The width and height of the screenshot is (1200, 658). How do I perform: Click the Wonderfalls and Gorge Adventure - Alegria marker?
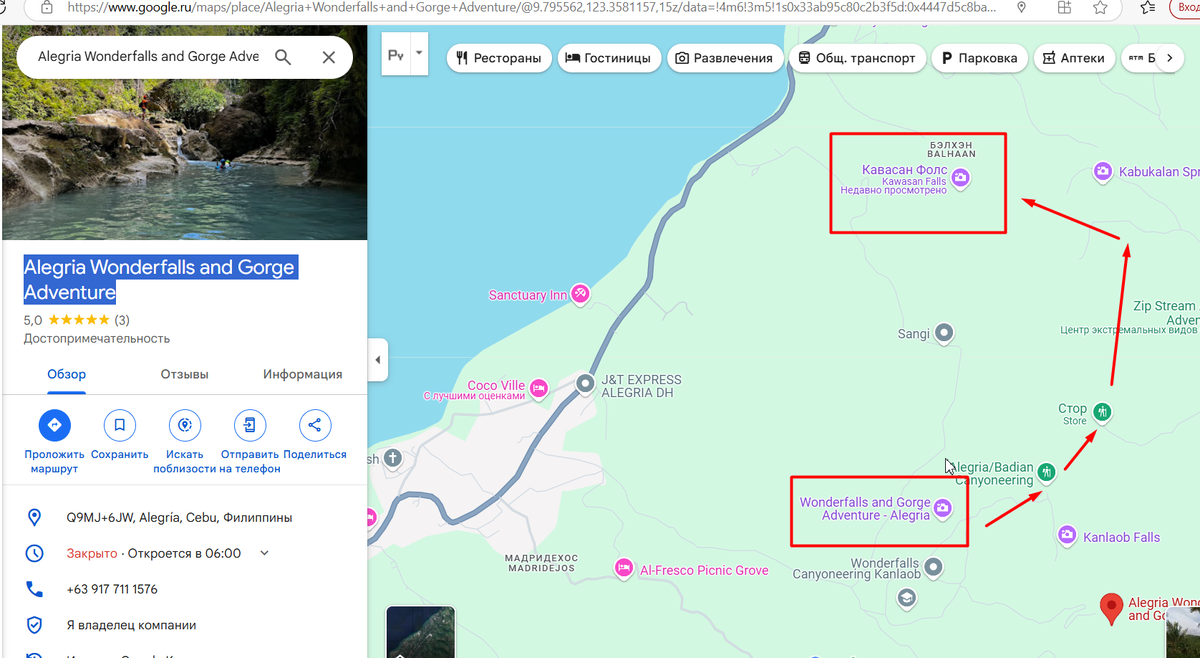[x=943, y=510]
